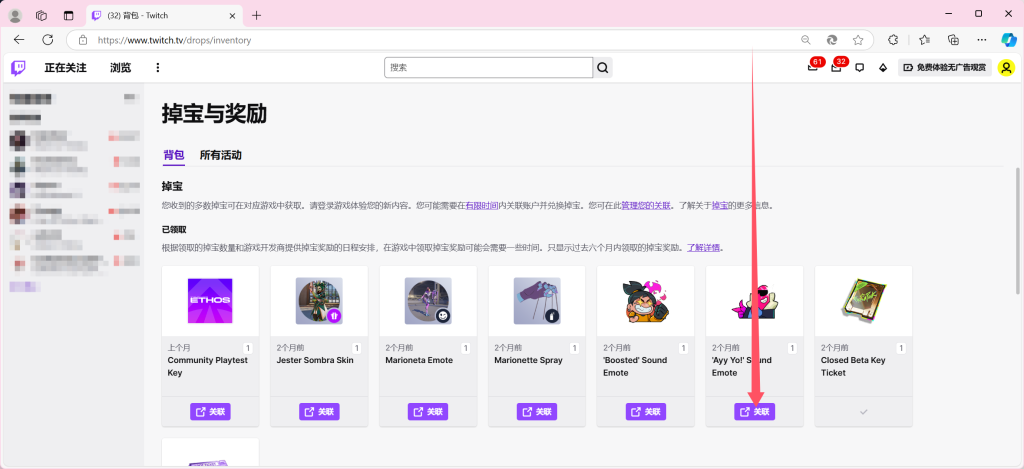
Task: Open the zoom magnifier icon in address bar
Action: pyautogui.click(x=806, y=40)
